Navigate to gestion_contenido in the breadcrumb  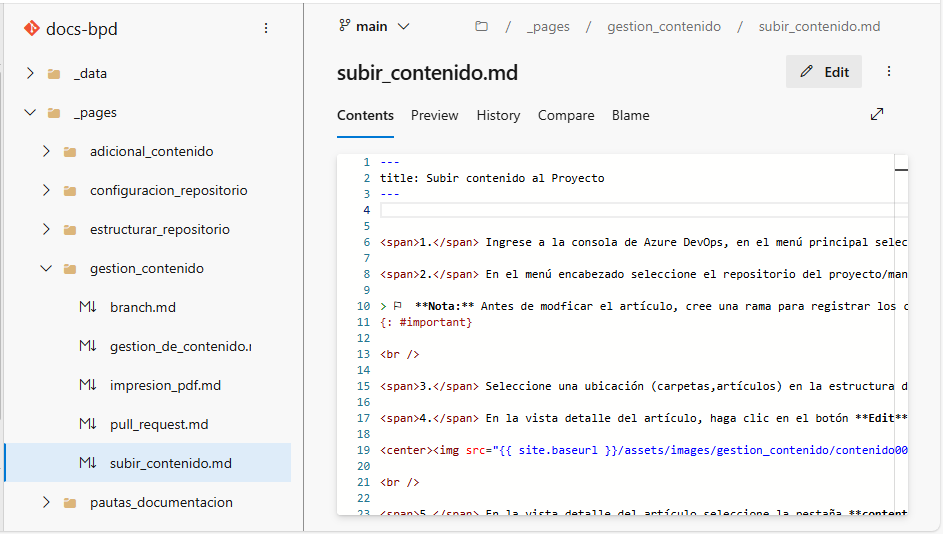(663, 27)
